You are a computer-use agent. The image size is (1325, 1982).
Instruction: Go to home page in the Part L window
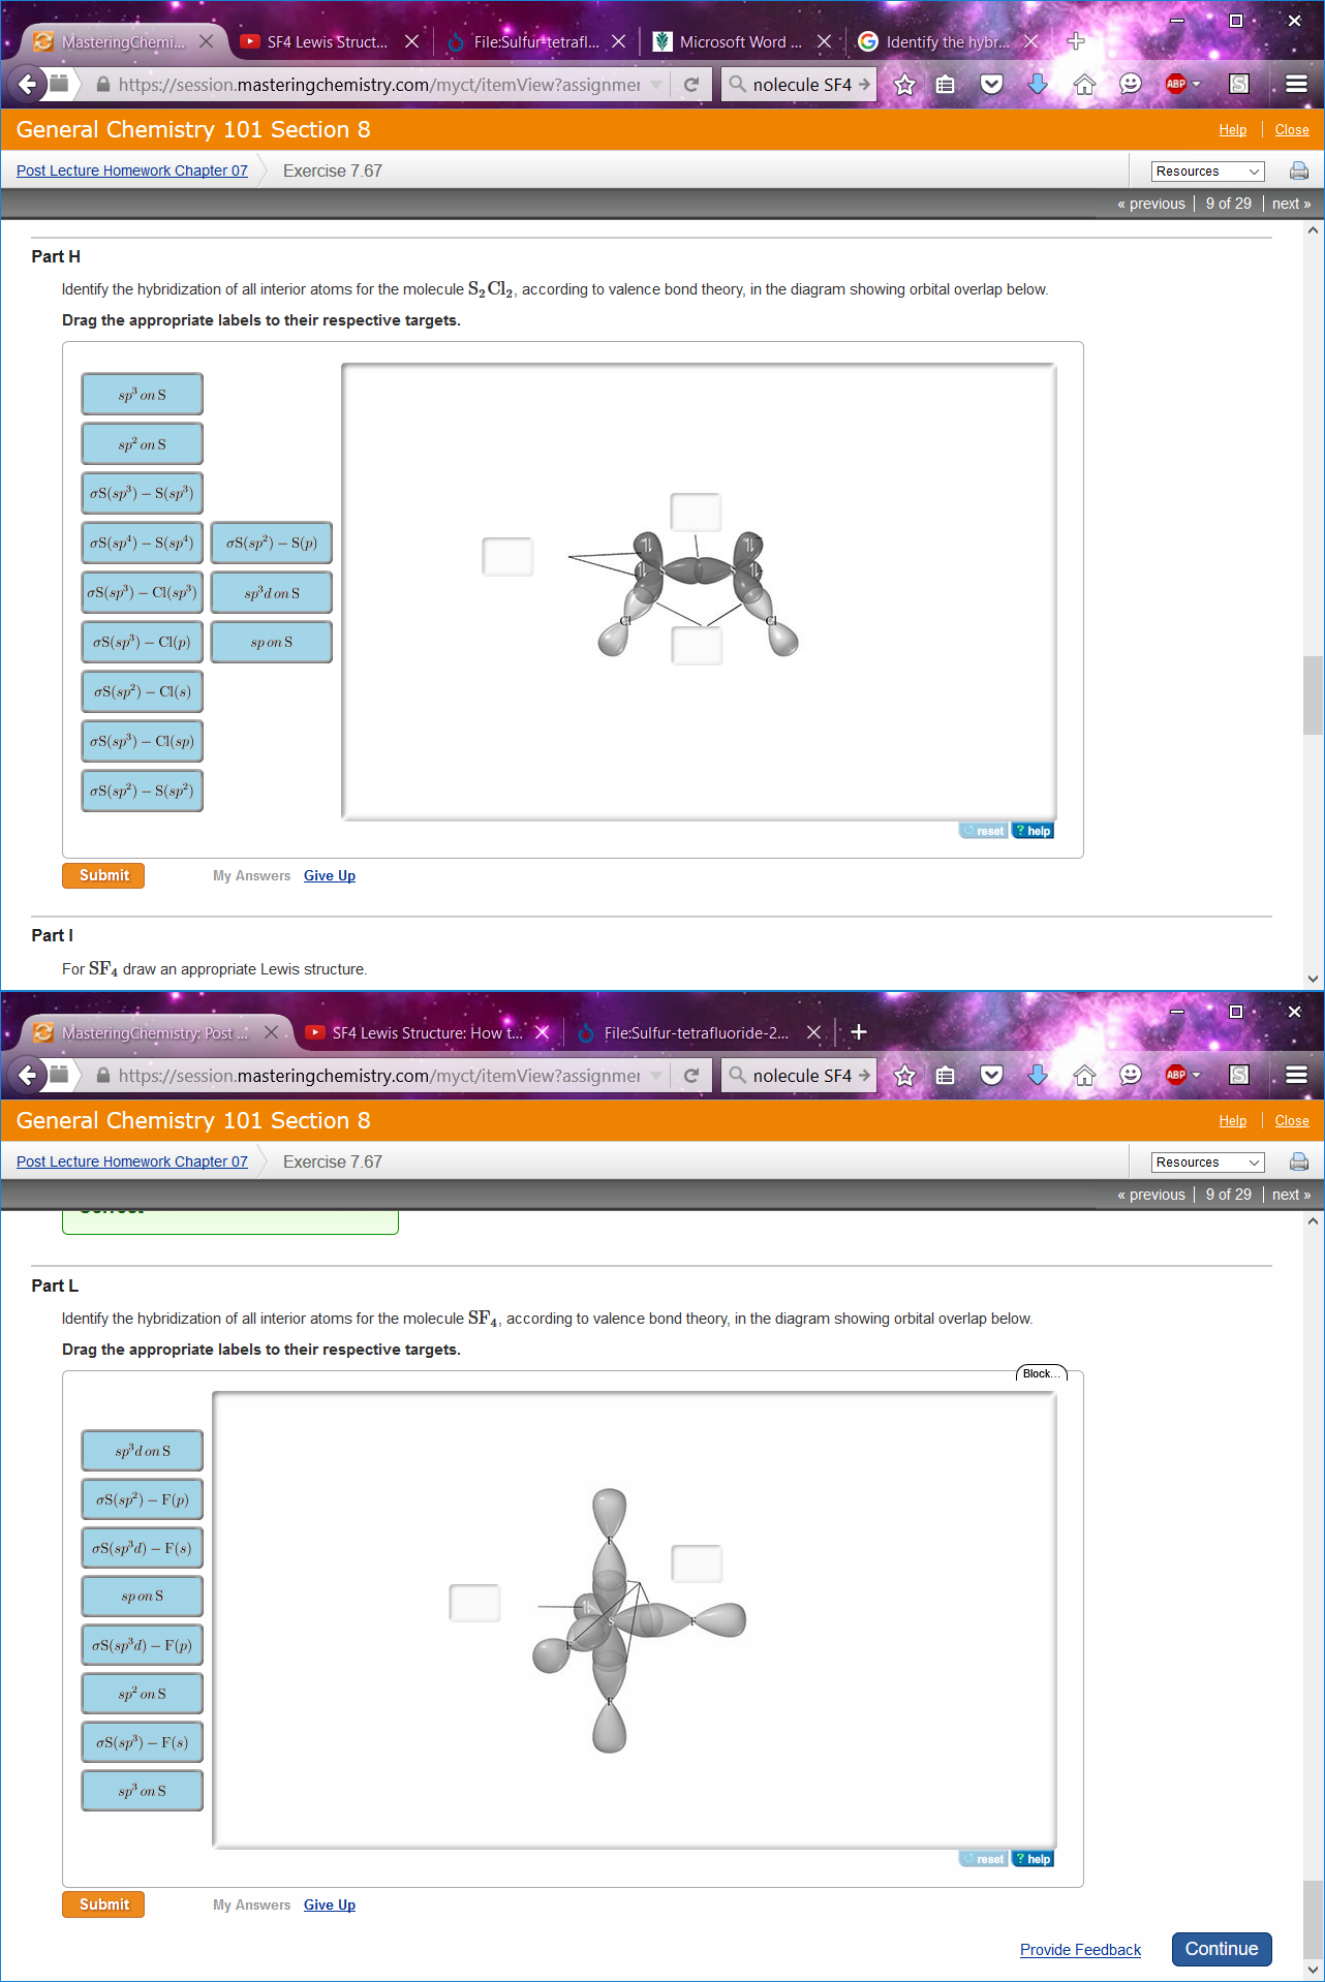pos(1084,1075)
